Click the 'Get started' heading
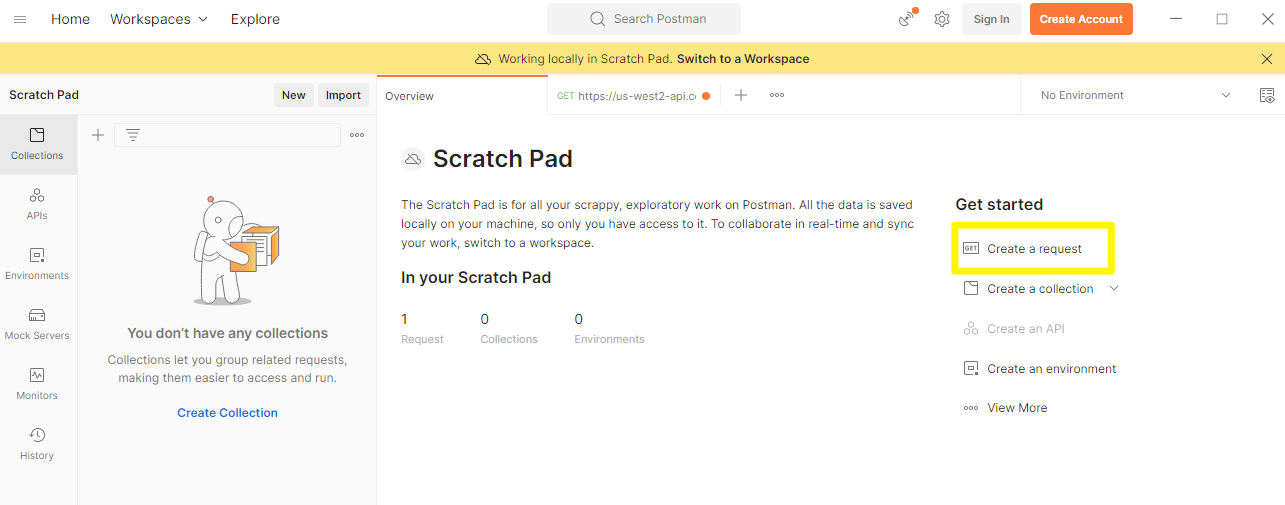 [x=999, y=204]
